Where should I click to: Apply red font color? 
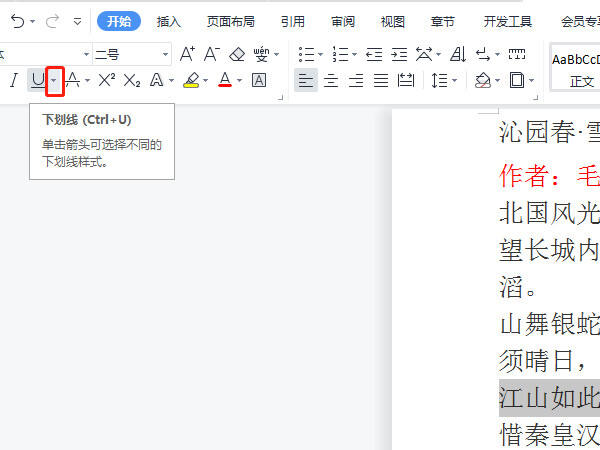coord(225,80)
